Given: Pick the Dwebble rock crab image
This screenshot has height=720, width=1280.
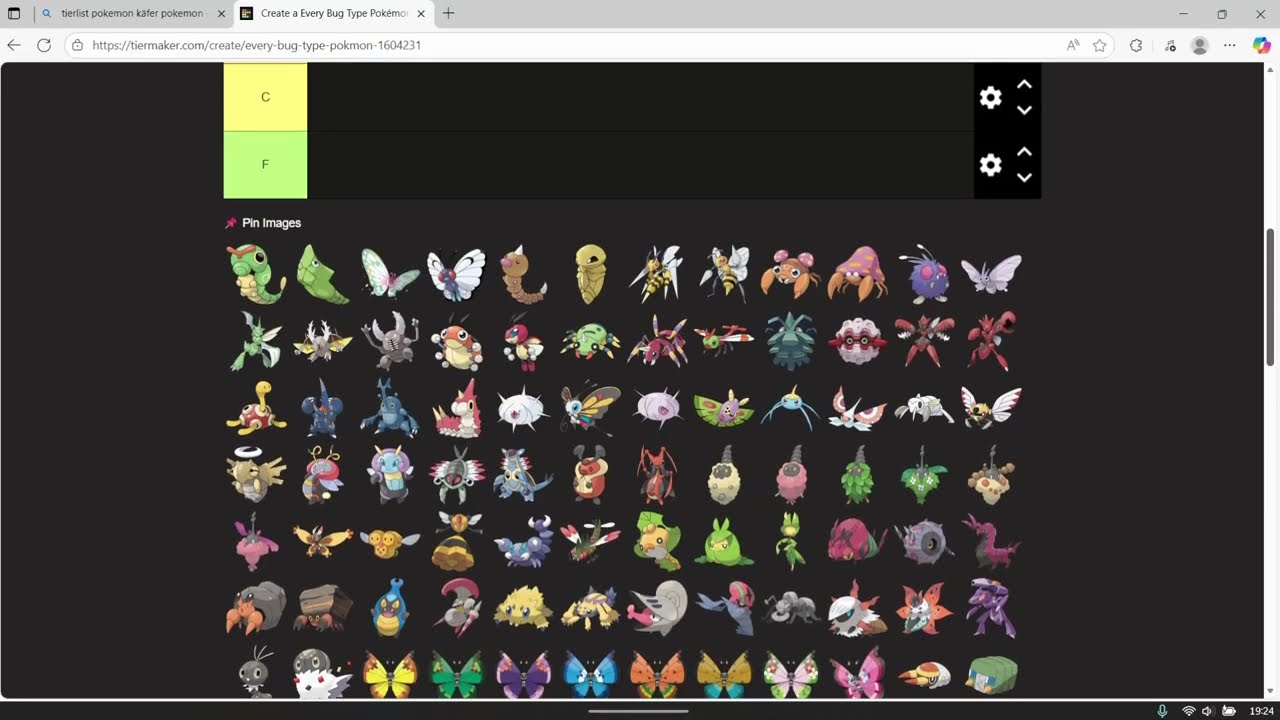Looking at the screenshot, I should coord(256,608).
